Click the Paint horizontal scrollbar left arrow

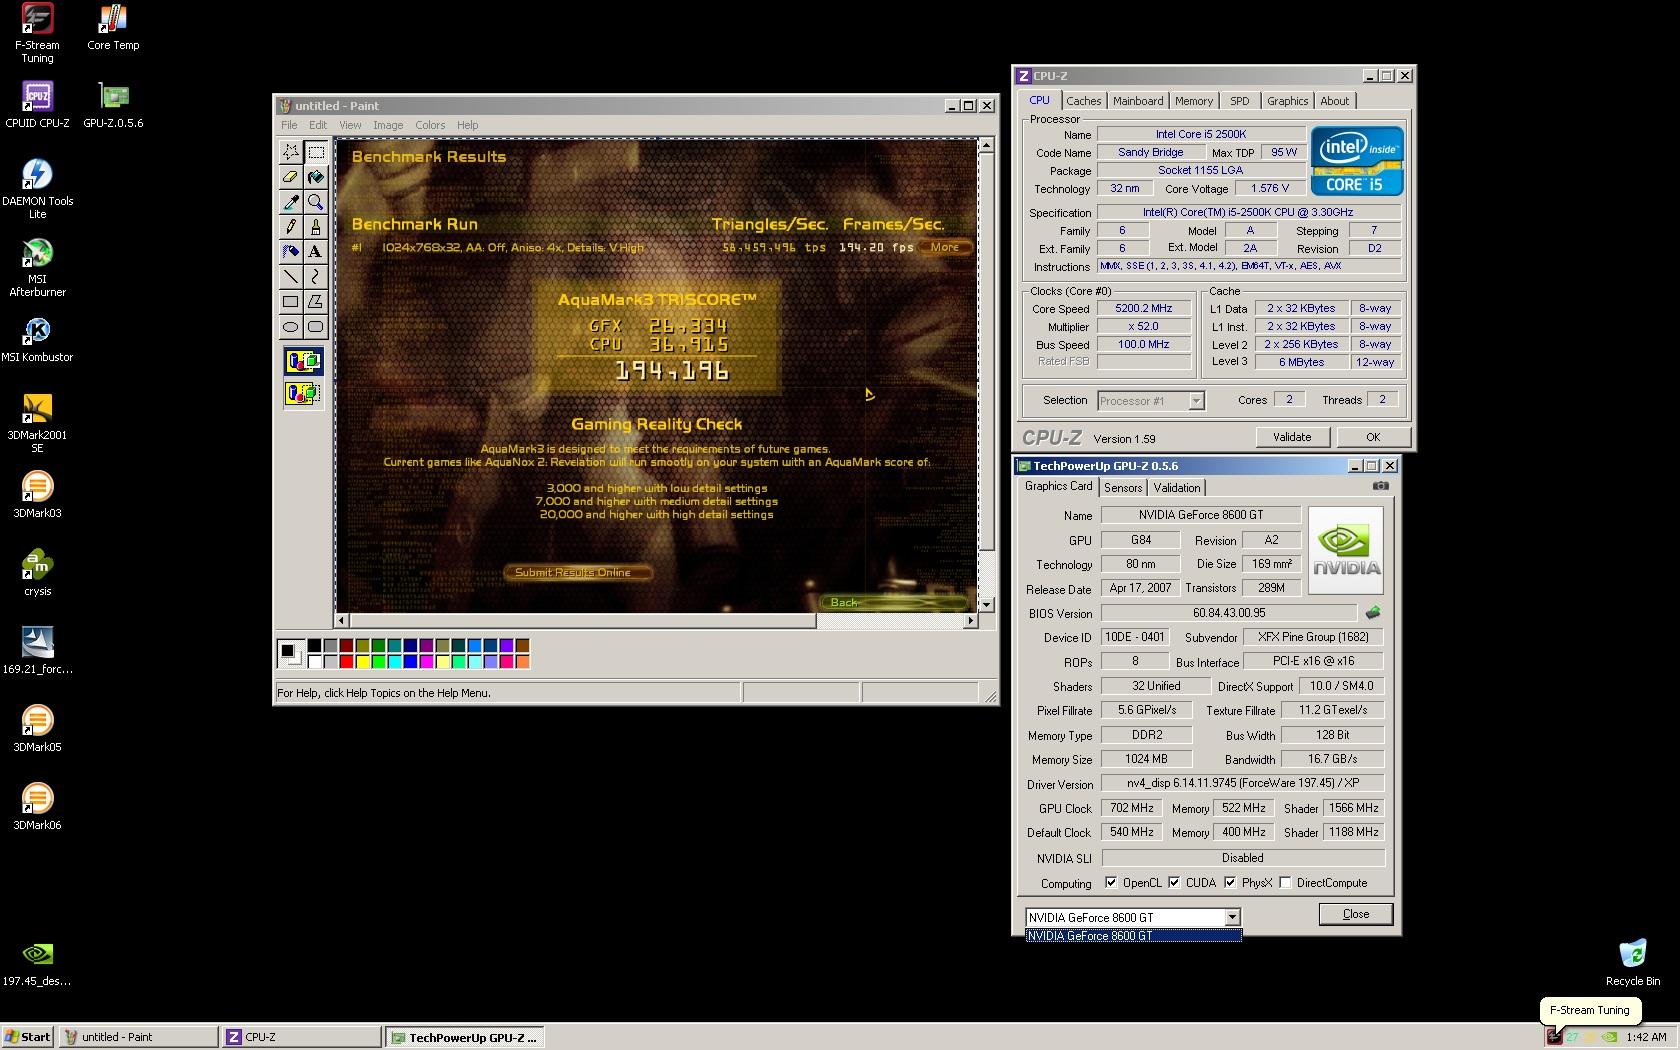(343, 621)
